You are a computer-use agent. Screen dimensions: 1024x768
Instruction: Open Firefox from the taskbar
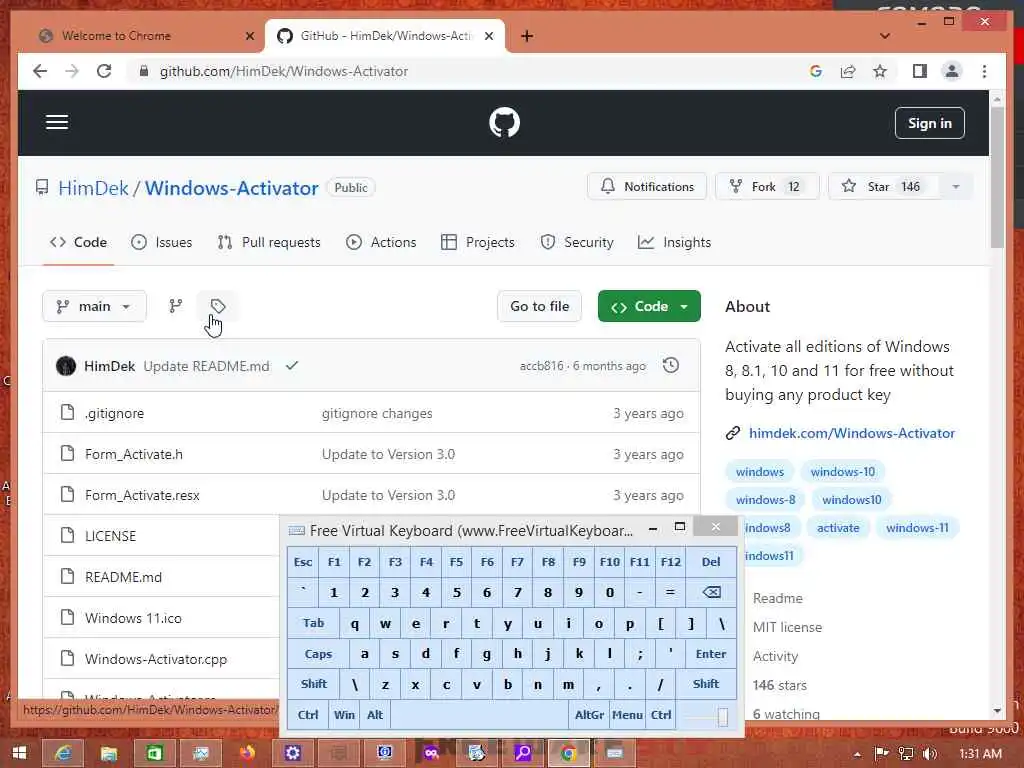pyautogui.click(x=247, y=753)
